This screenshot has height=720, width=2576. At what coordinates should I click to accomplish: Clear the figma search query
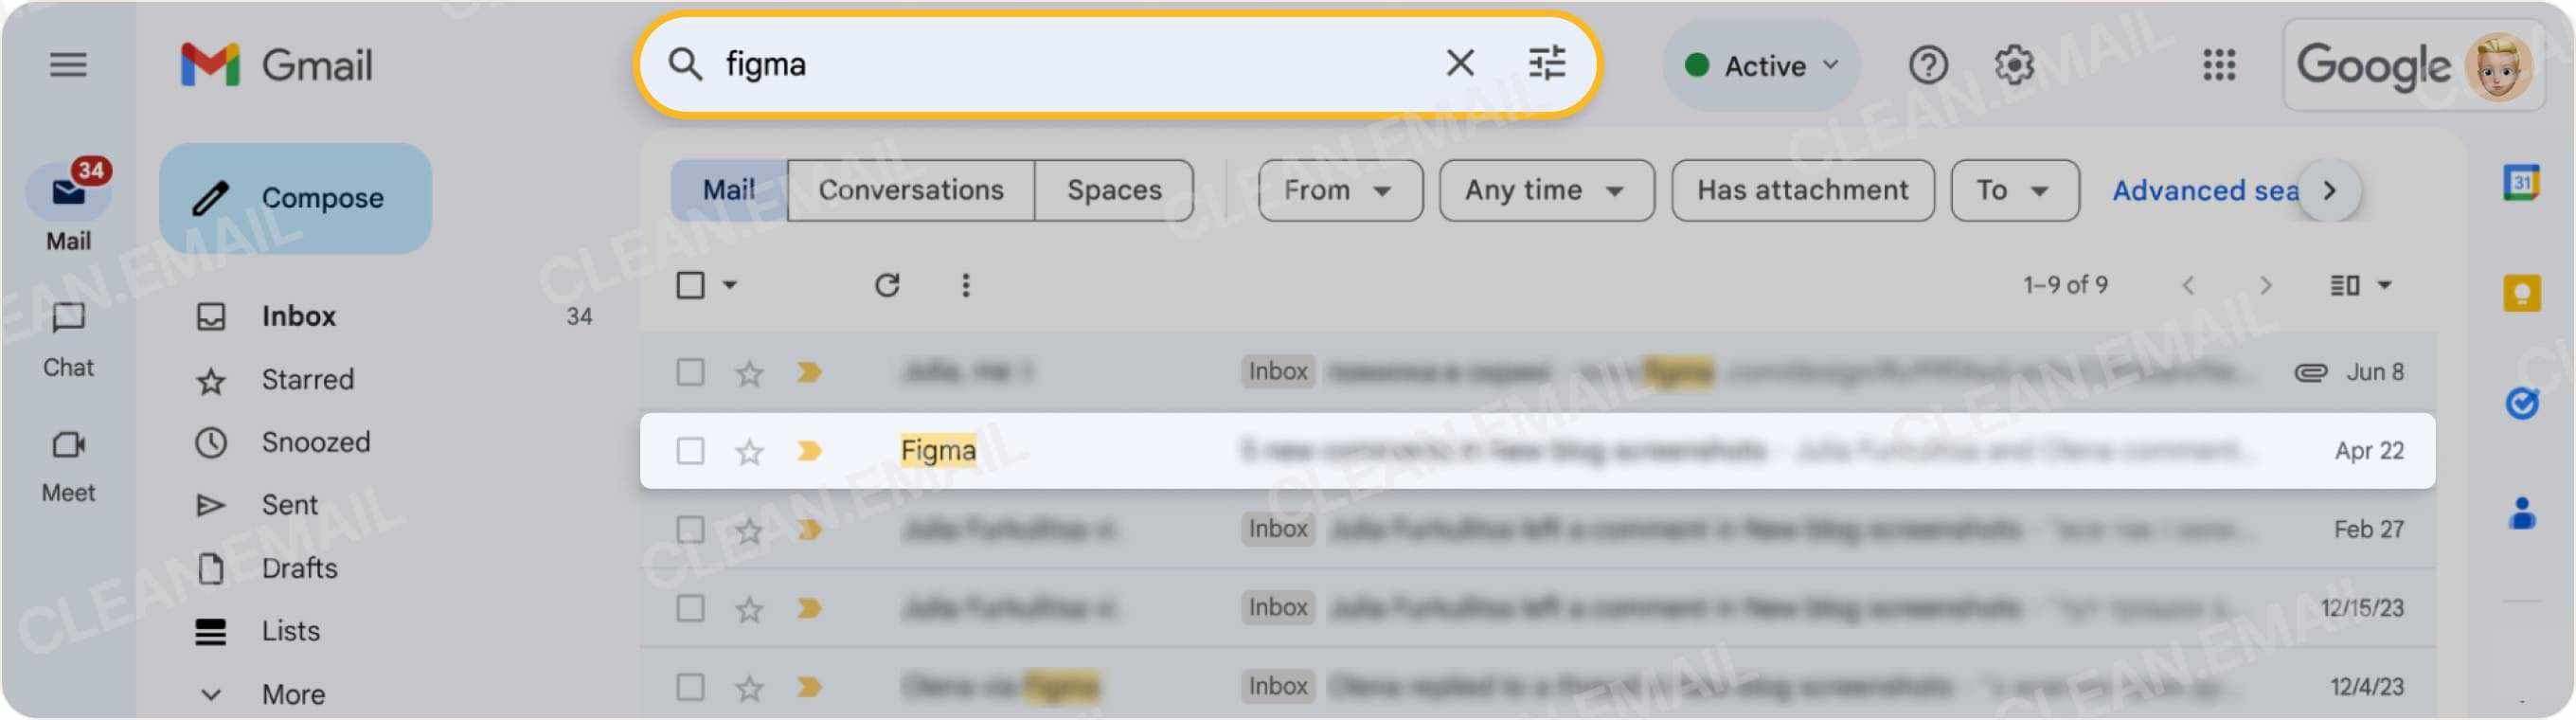pos(1459,63)
